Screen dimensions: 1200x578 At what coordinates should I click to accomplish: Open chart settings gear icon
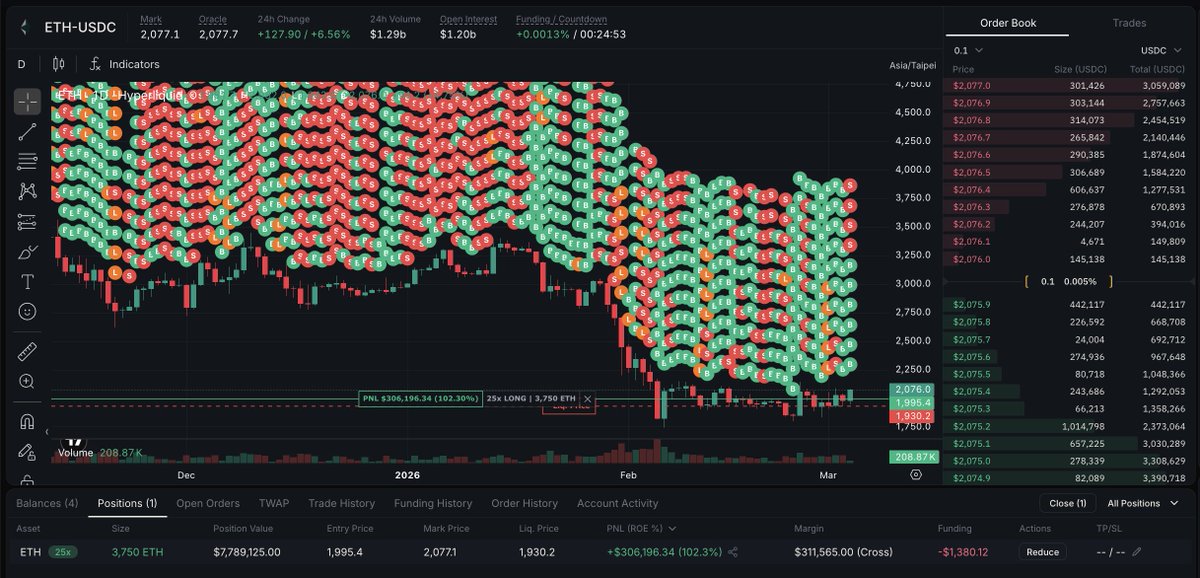pos(916,474)
